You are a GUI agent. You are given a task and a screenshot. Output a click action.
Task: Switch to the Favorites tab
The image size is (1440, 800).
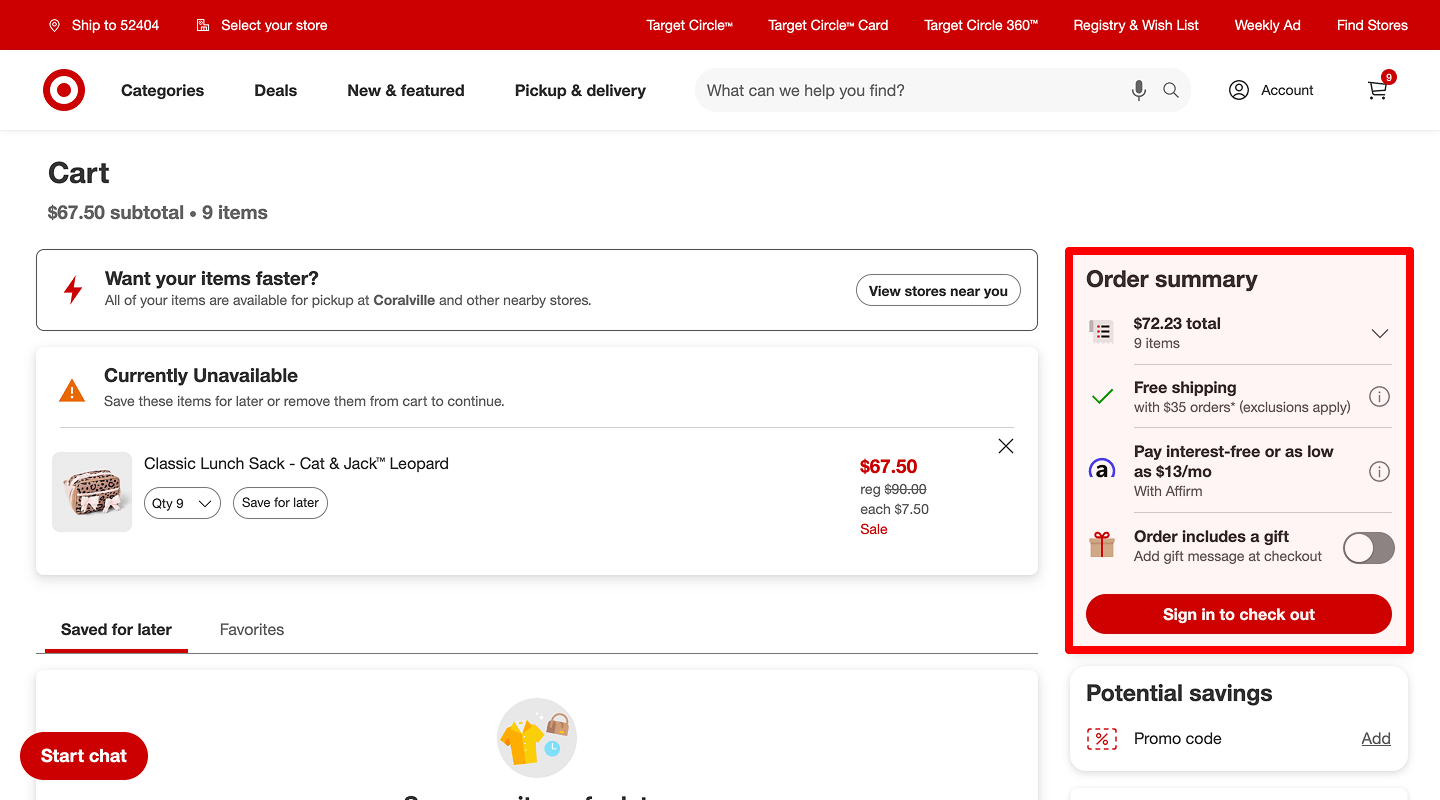tap(252, 629)
